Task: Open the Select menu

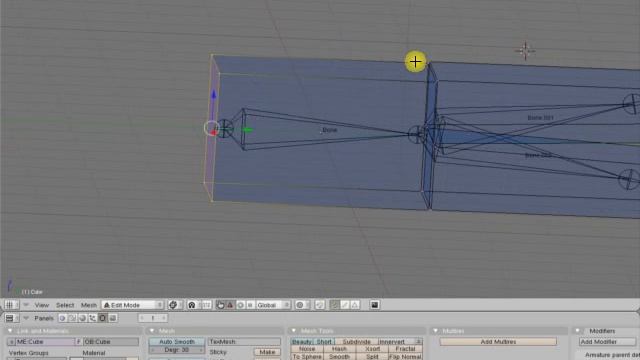Action: tap(65, 305)
